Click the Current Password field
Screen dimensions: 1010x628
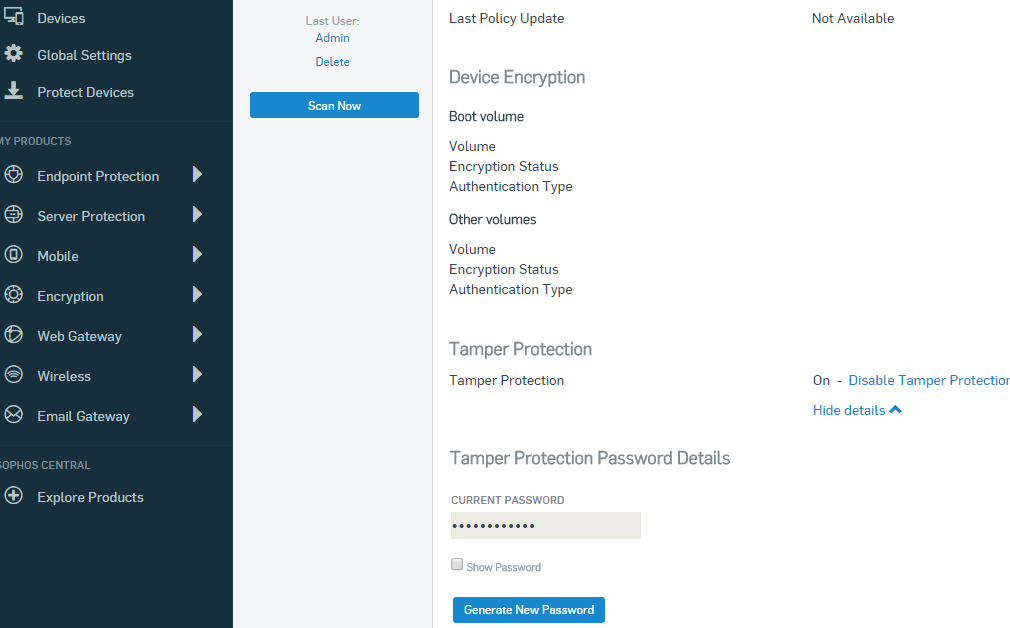(546, 526)
